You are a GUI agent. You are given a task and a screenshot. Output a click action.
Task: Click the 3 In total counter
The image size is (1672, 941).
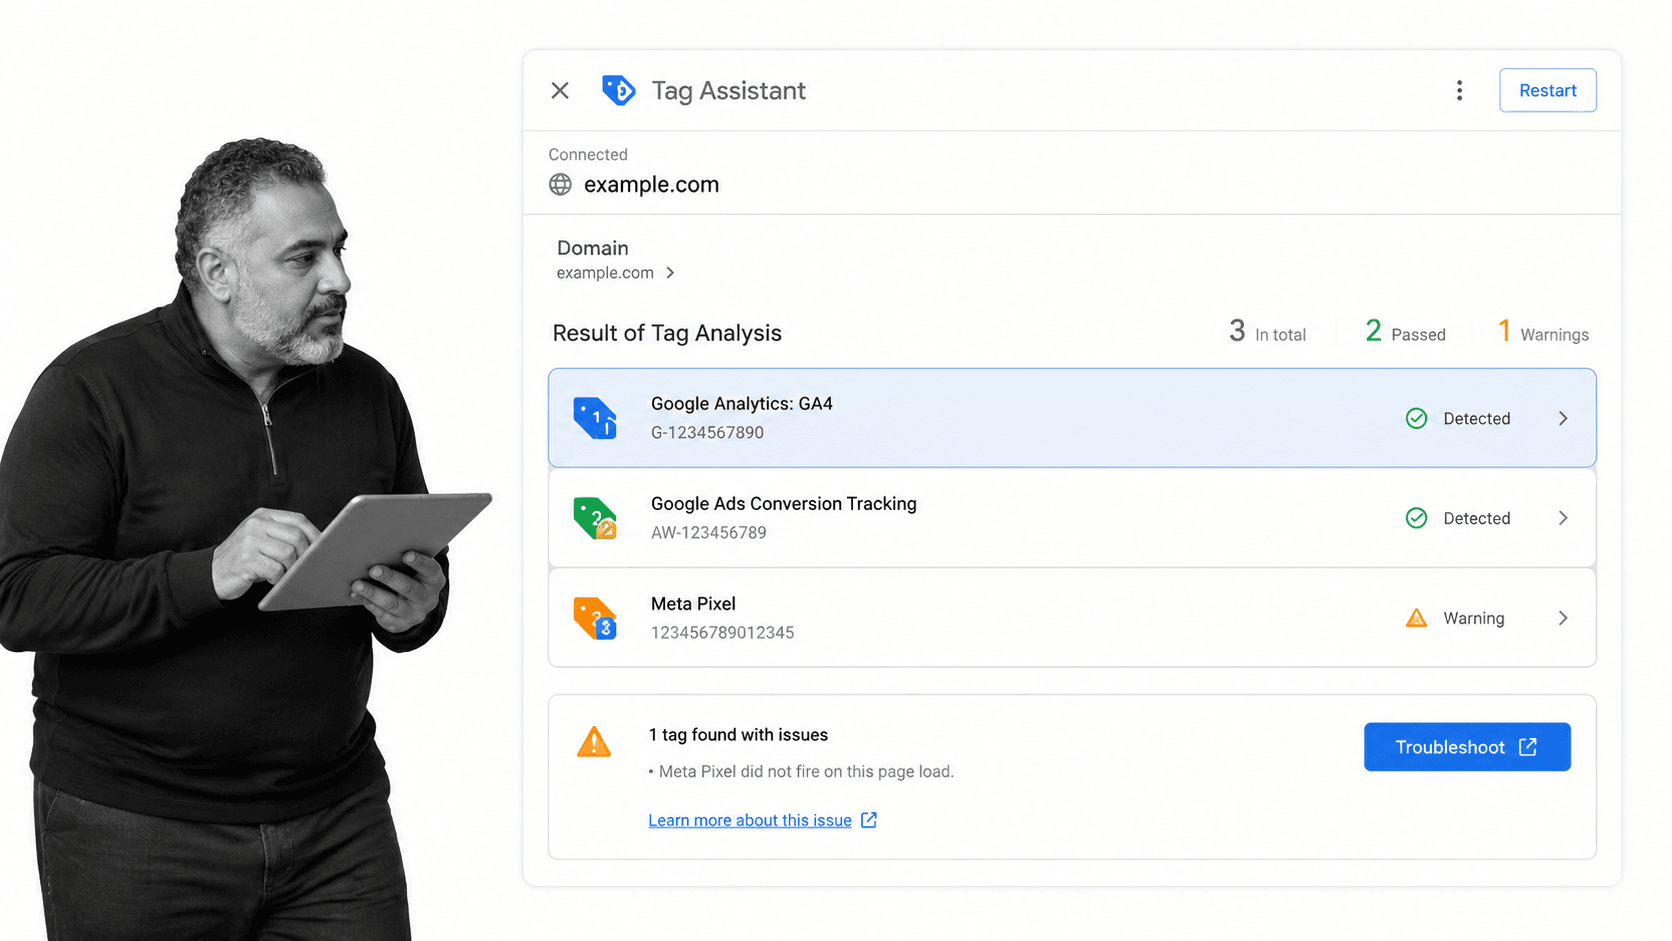pyautogui.click(x=1267, y=332)
